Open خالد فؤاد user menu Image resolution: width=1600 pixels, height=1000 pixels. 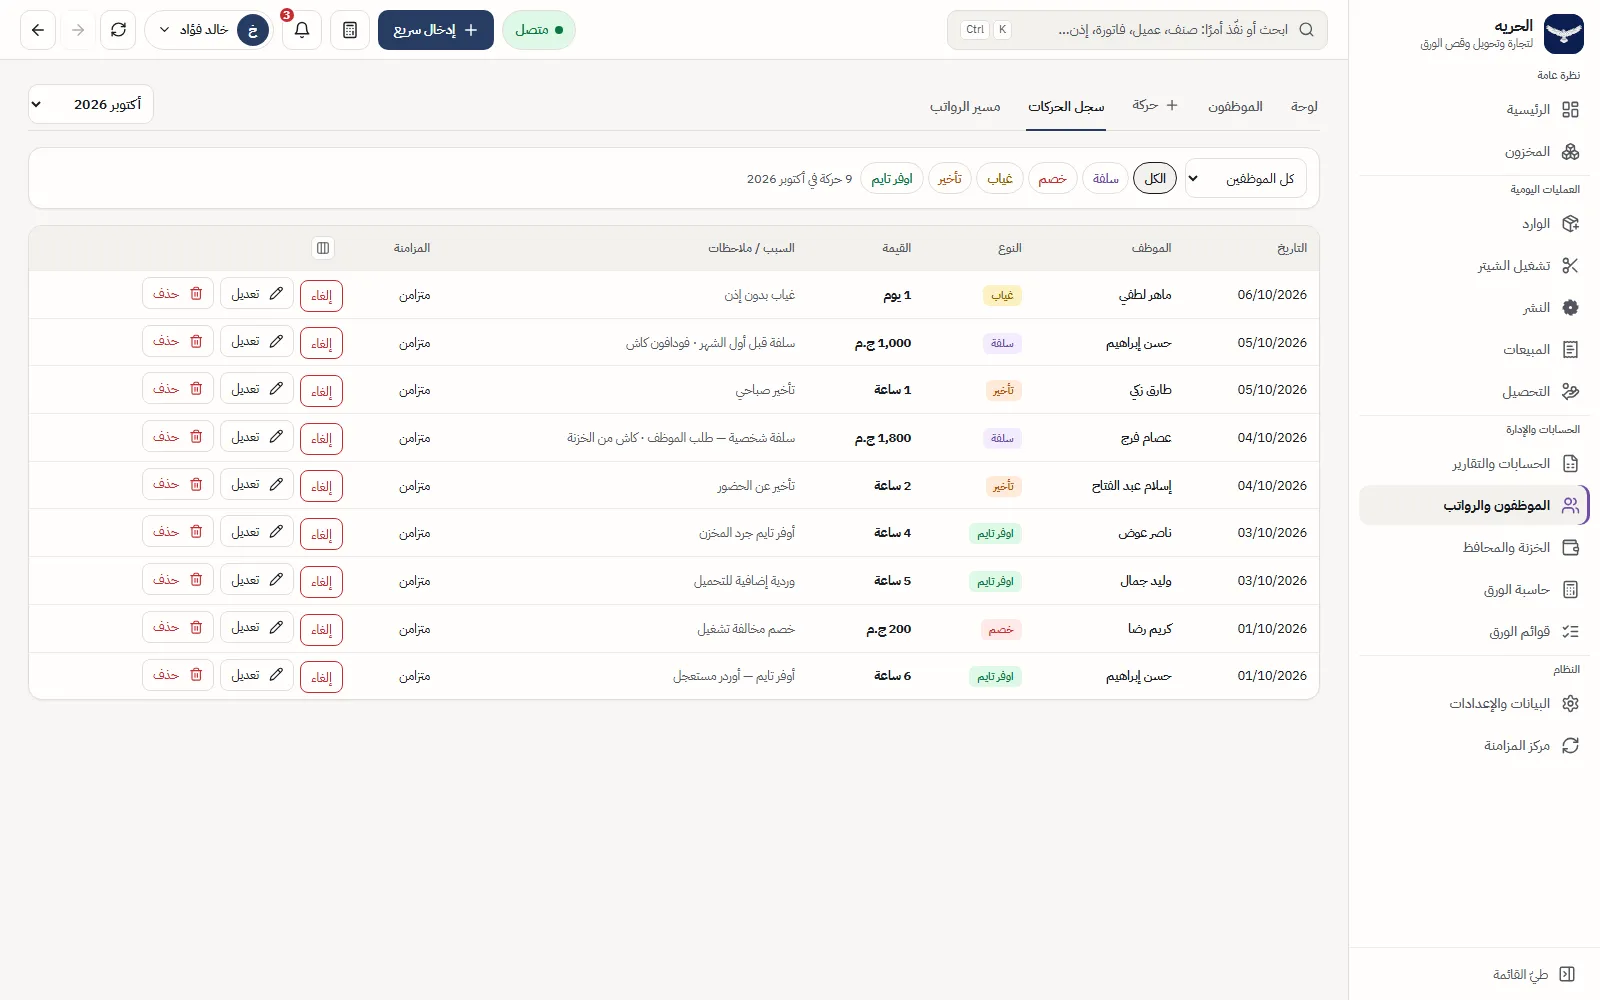click(x=209, y=30)
